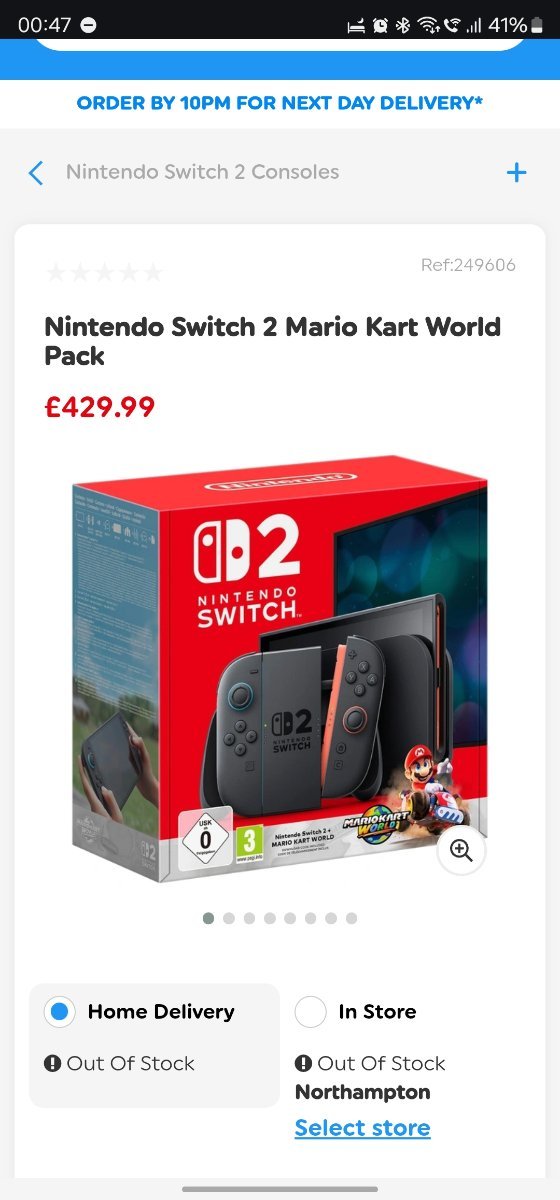Open the Select store link
Image resolution: width=560 pixels, height=1200 pixels.
pyautogui.click(x=362, y=1128)
